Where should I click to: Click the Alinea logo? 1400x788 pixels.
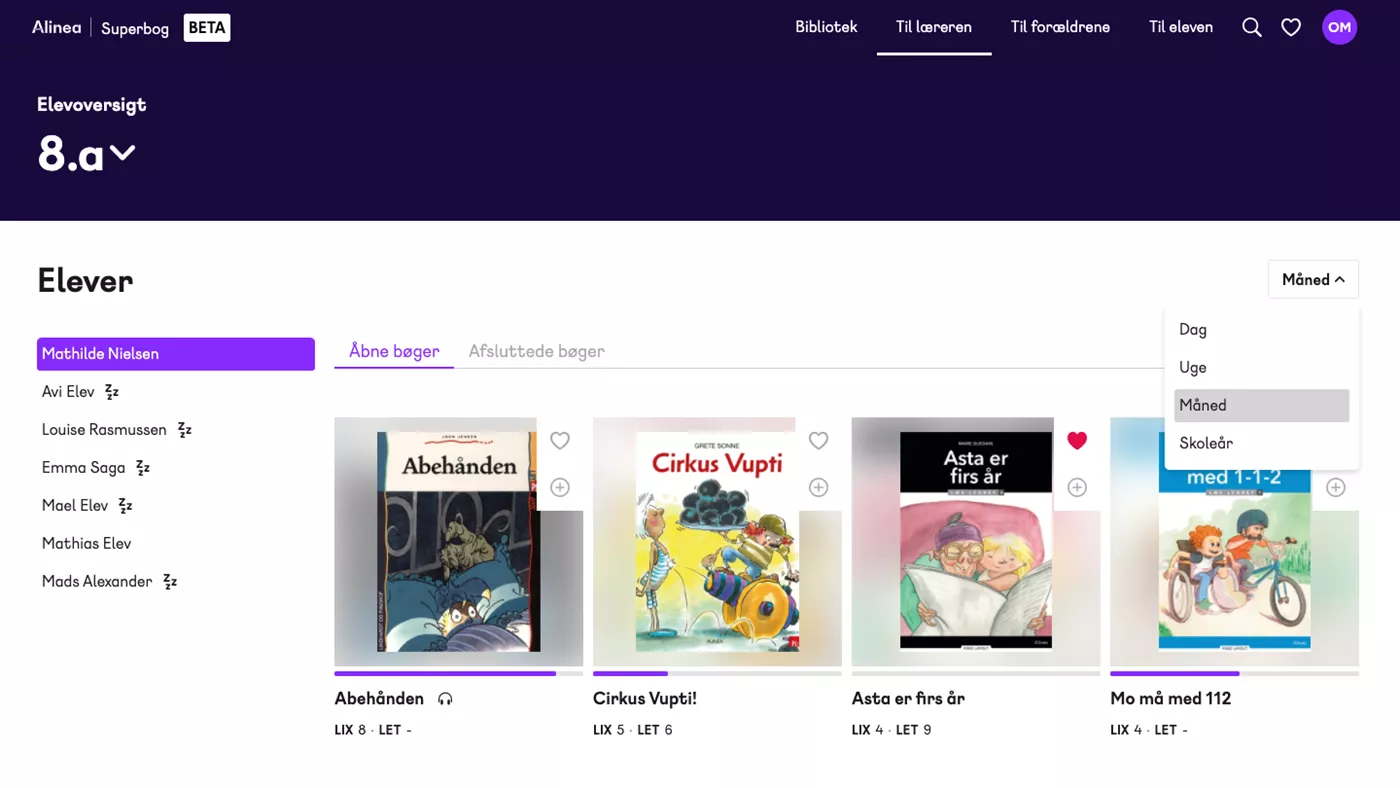pos(56,27)
